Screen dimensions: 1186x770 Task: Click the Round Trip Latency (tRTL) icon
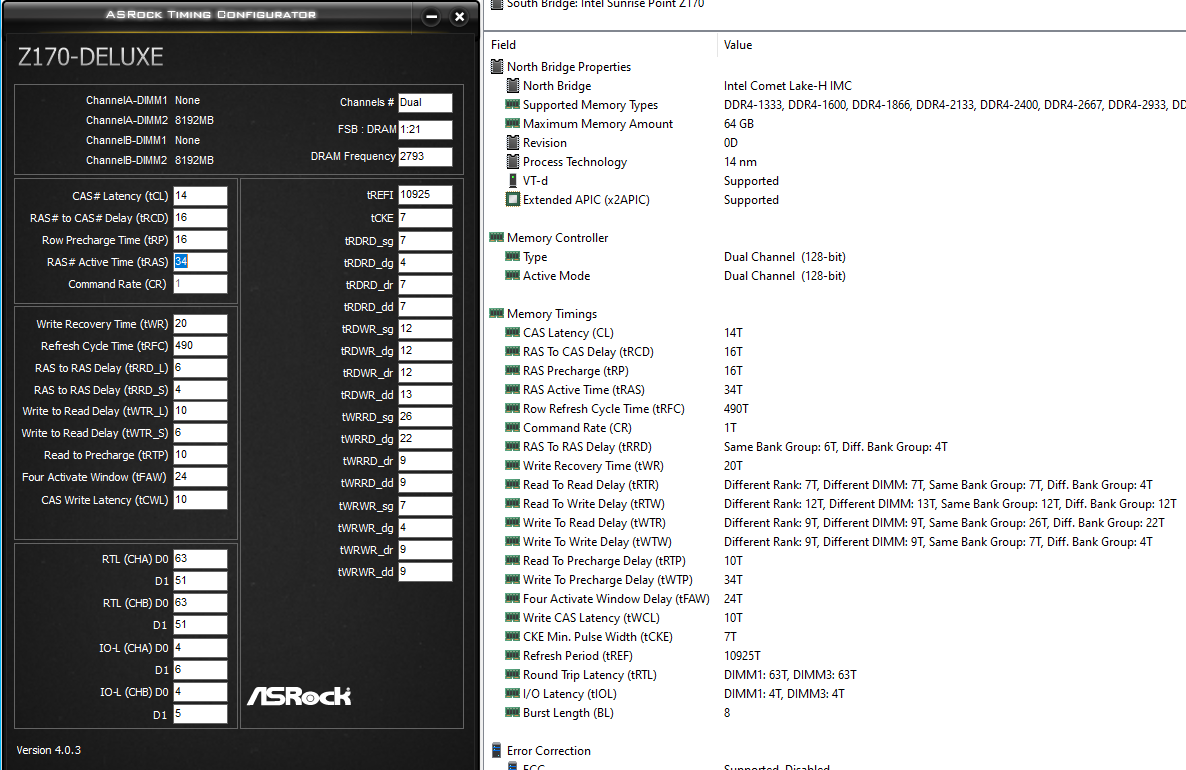513,674
